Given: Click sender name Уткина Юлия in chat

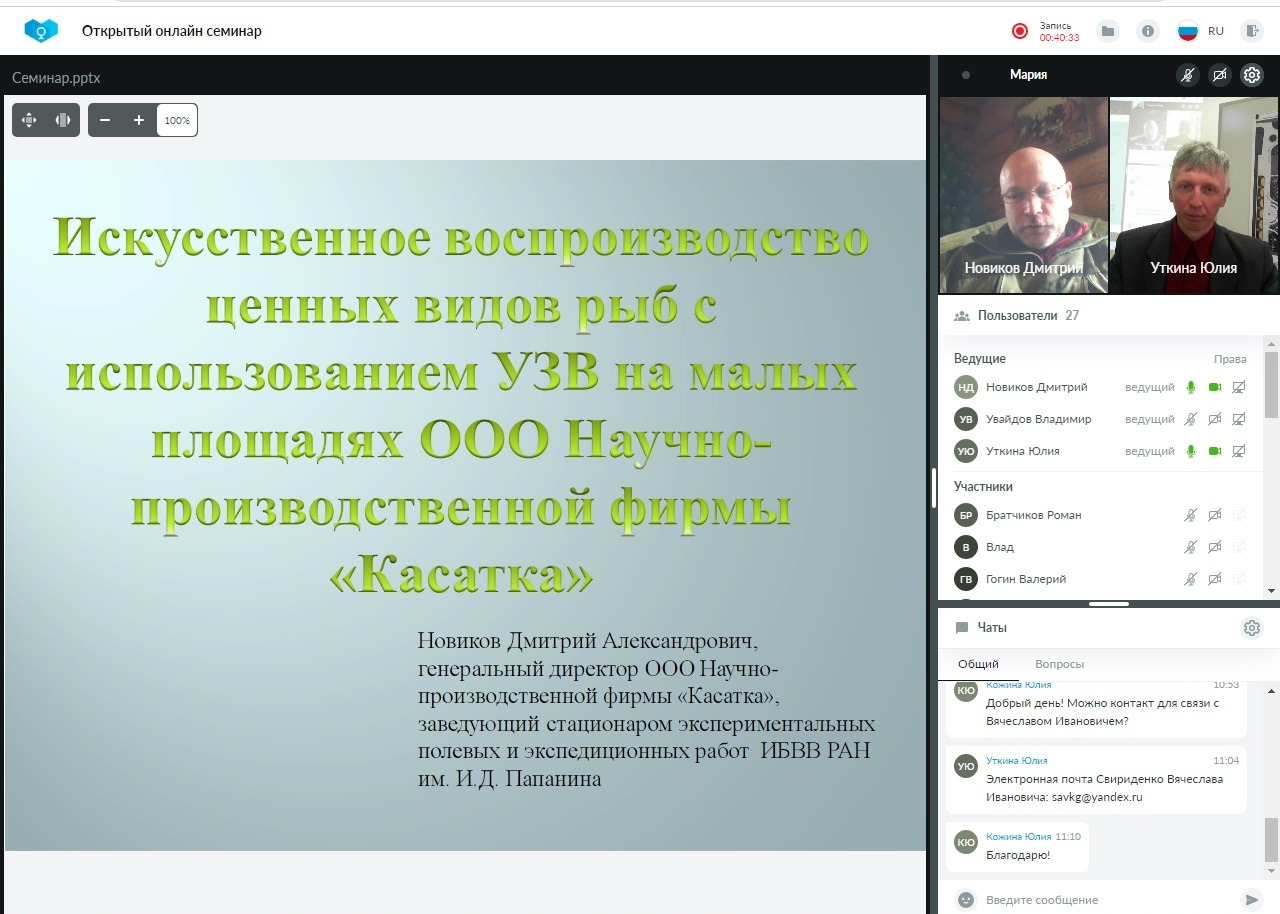Looking at the screenshot, I should click(x=1017, y=761).
